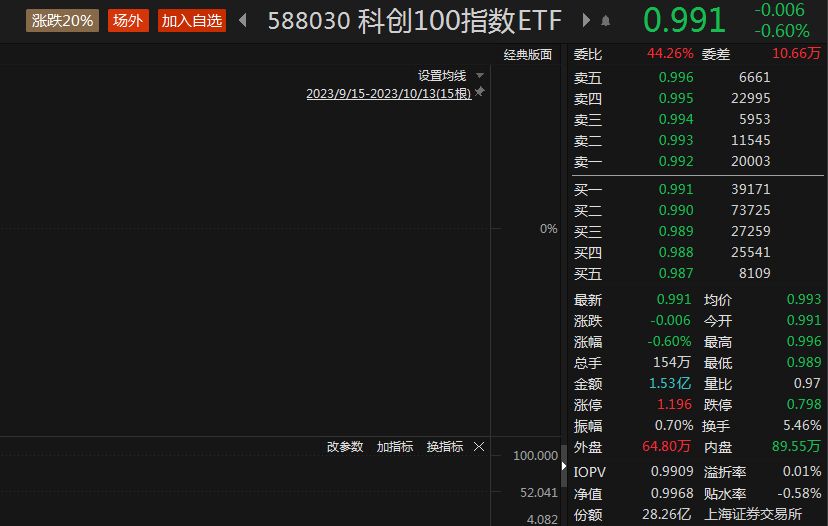
Task: Select the 买四 price 0.988
Action: tap(676, 252)
